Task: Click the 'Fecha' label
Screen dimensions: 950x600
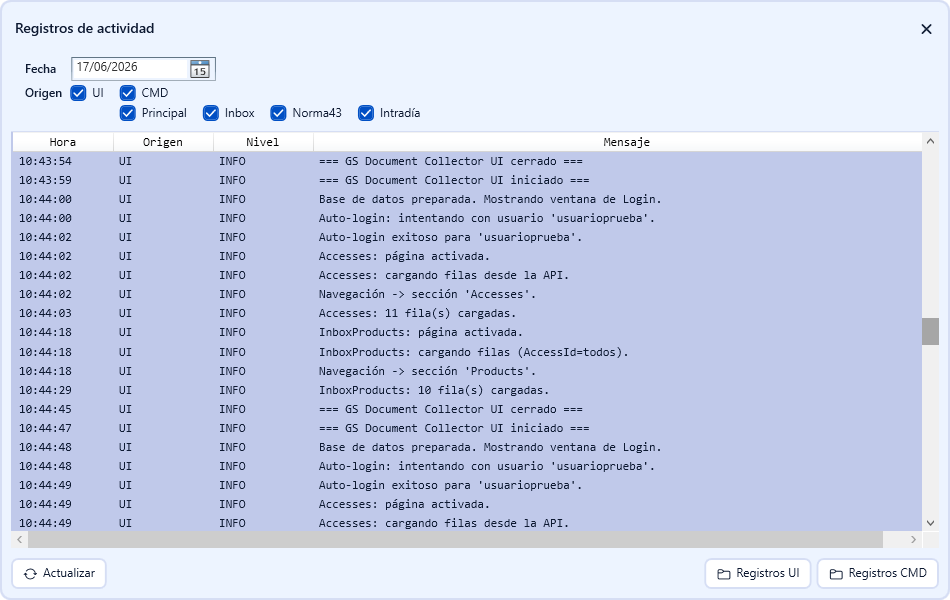Action: point(40,69)
